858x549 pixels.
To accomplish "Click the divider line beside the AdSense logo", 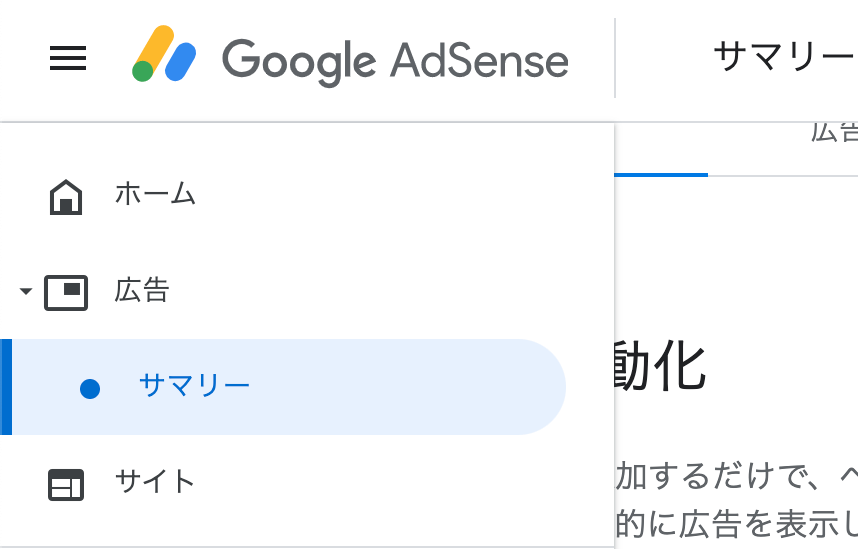I will pos(615,58).
